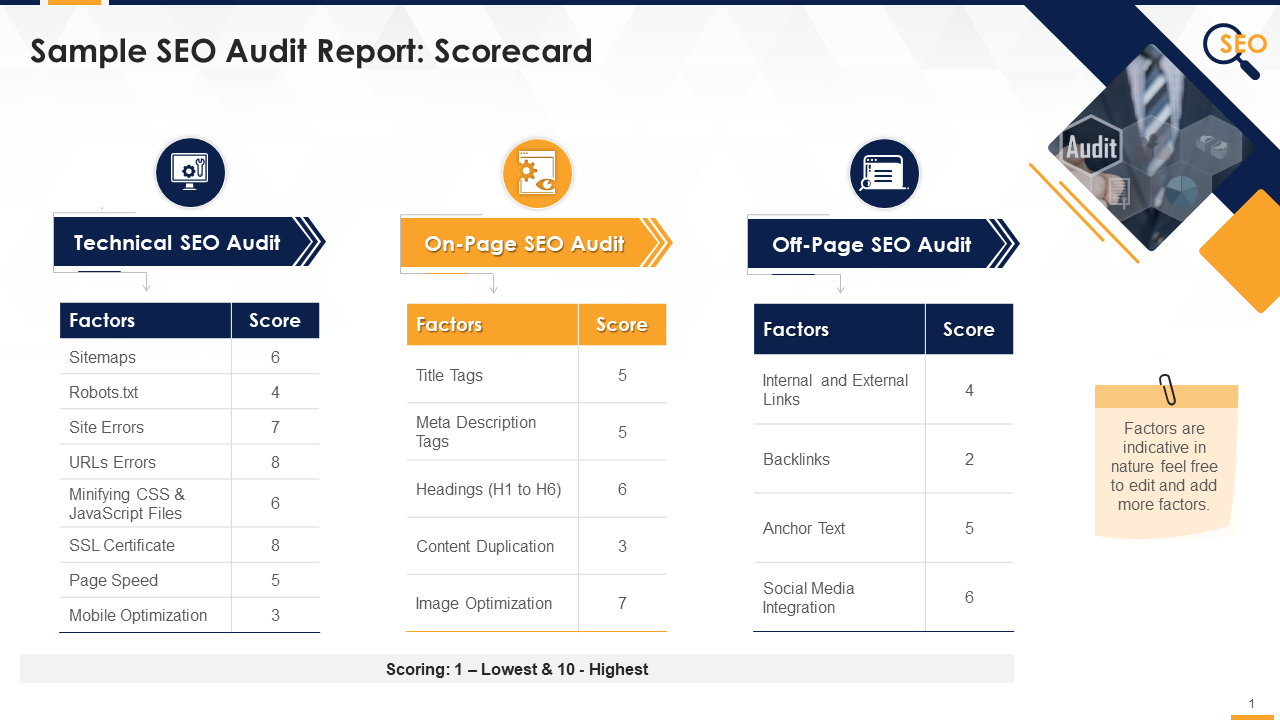Click chevron arrows on On-Page SEO Audit banner
The height and width of the screenshot is (720, 1280).
click(657, 243)
